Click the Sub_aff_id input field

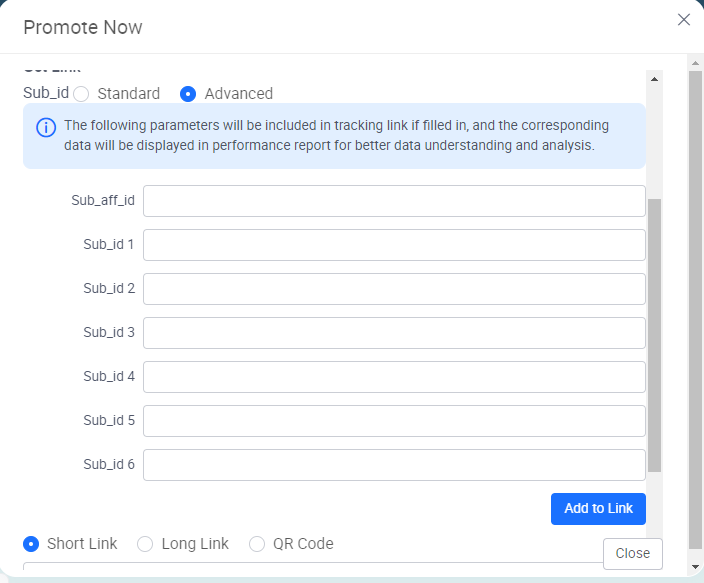coord(394,201)
